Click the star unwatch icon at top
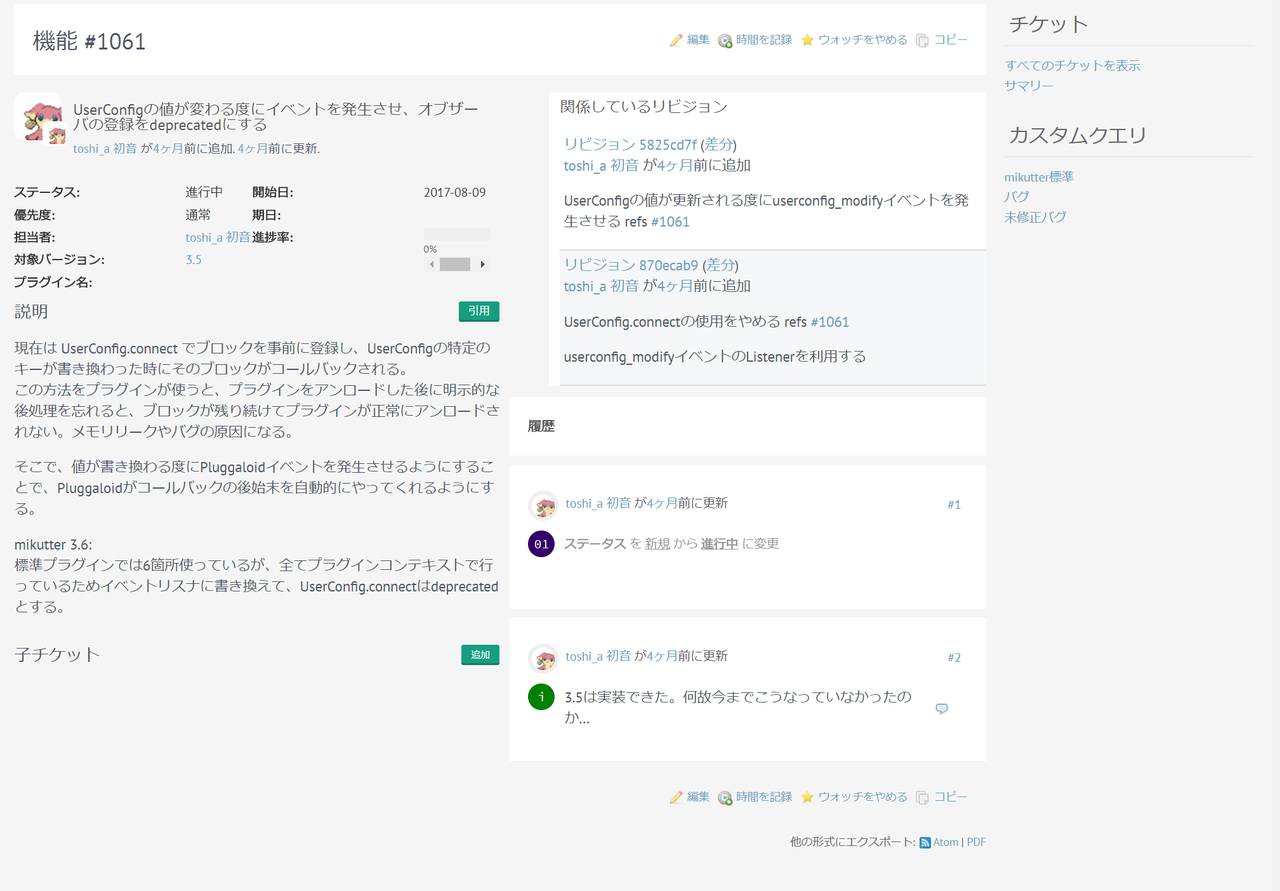This screenshot has width=1280, height=891. tap(807, 41)
